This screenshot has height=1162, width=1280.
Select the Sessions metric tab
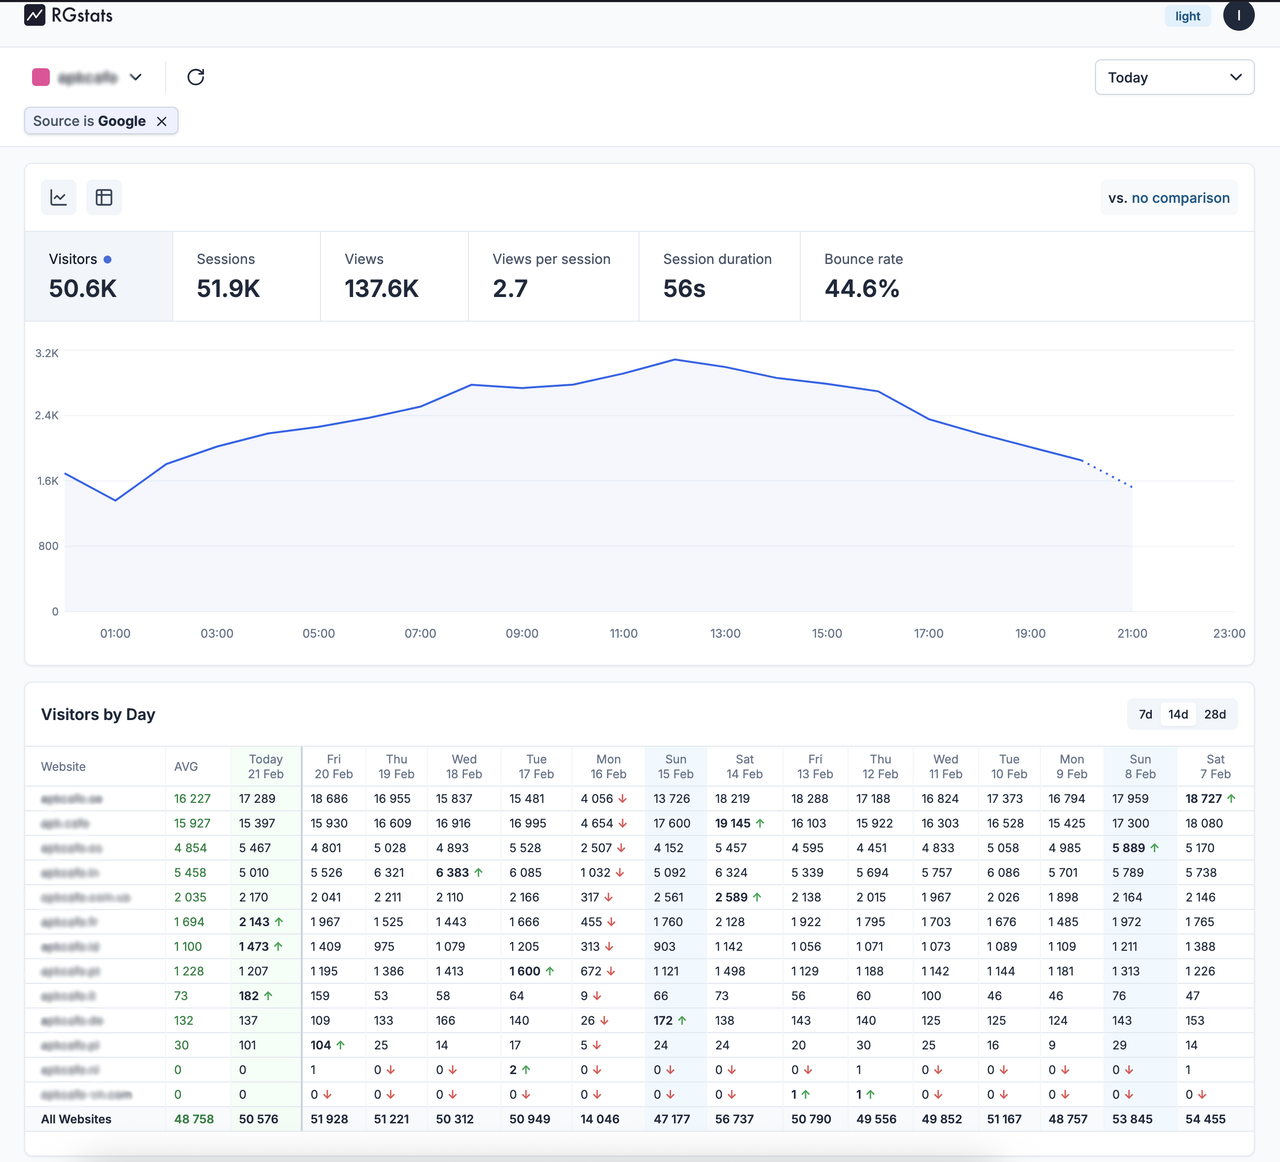[x=246, y=276]
